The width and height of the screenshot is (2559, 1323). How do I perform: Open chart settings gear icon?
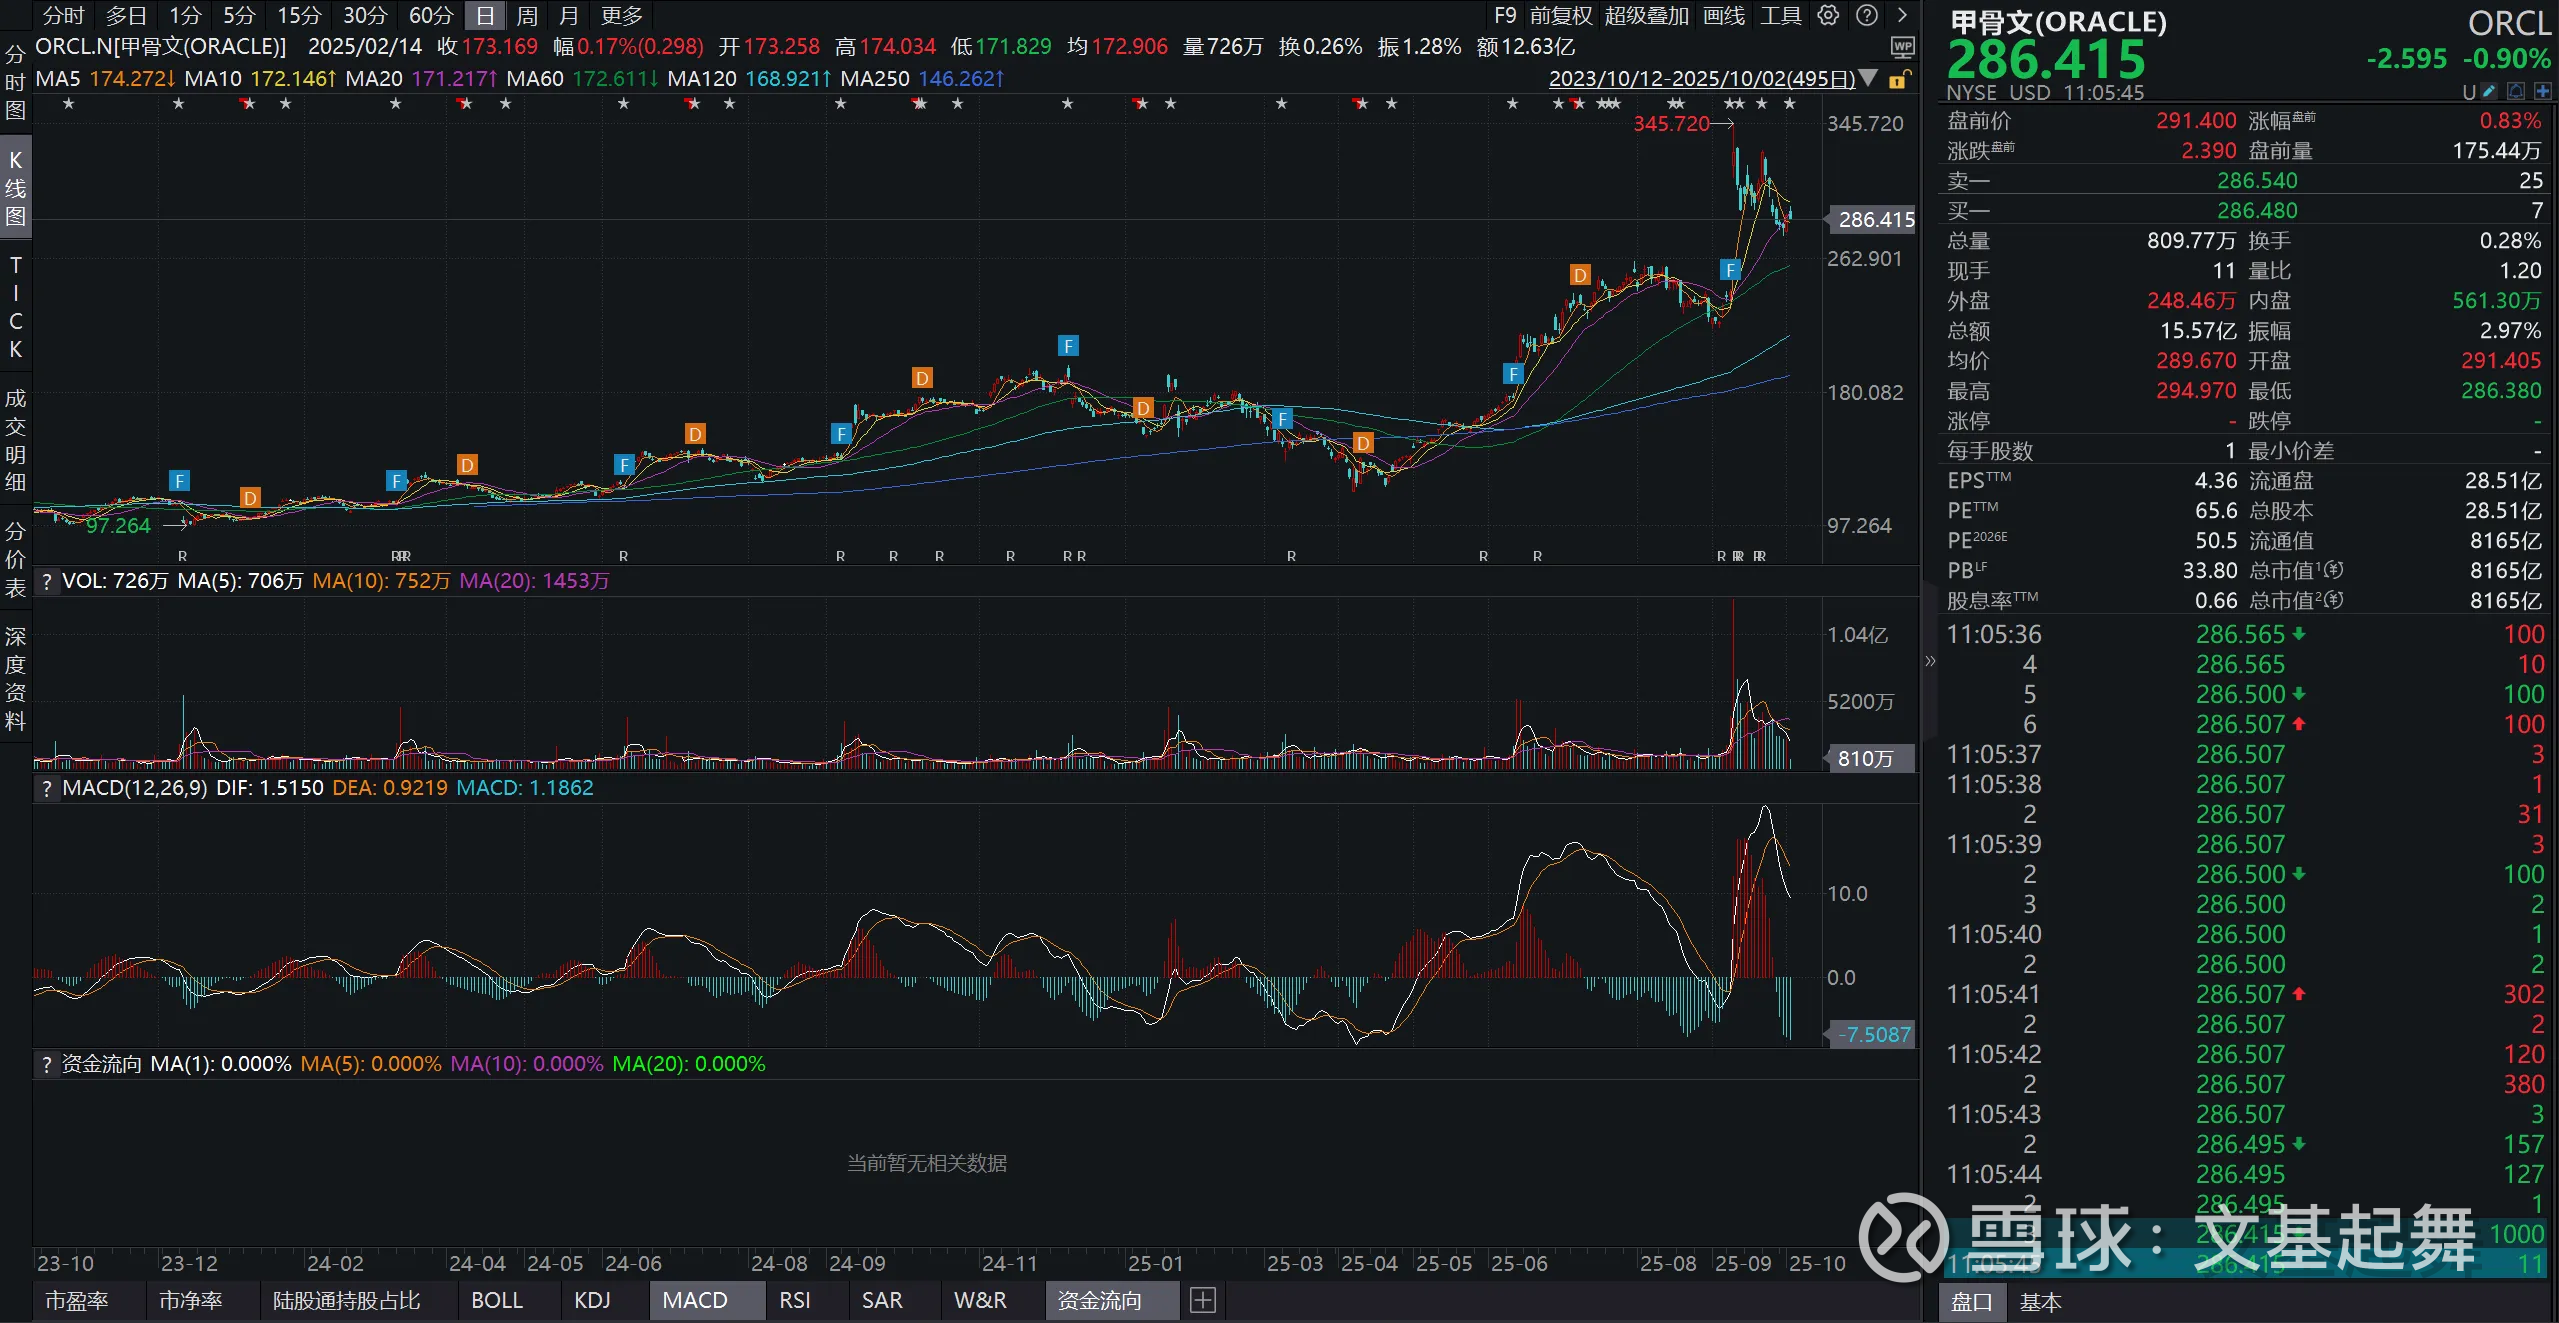pyautogui.click(x=1828, y=15)
